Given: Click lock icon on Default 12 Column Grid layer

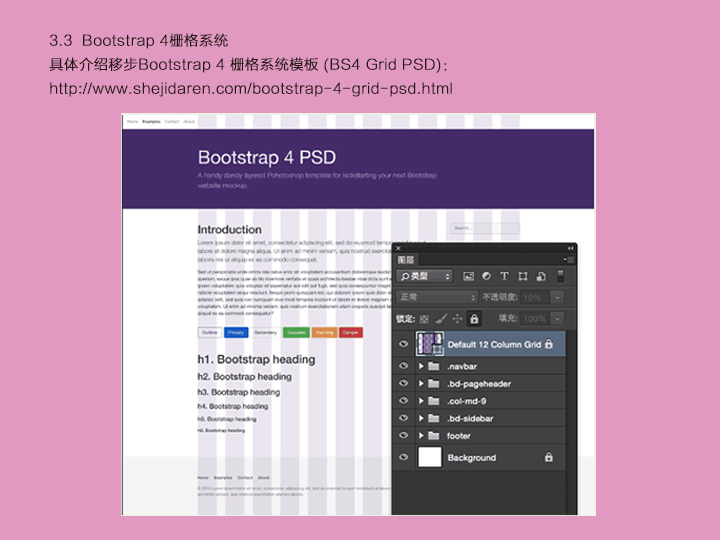Looking at the screenshot, I should click(x=549, y=343).
